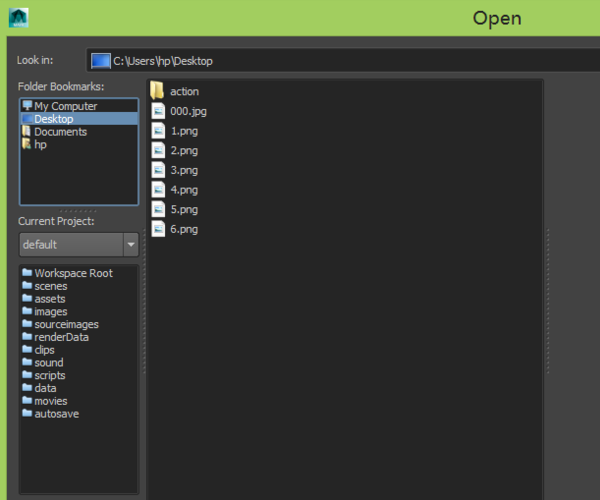Open the action folder icon
The height and width of the screenshot is (500, 600).
point(157,92)
